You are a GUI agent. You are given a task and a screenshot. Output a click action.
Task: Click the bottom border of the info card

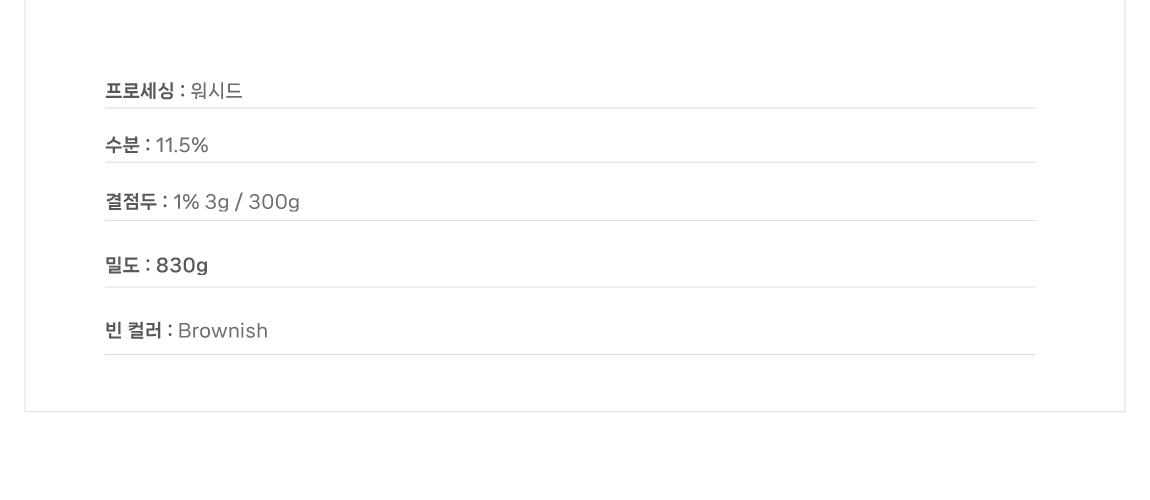pos(575,411)
